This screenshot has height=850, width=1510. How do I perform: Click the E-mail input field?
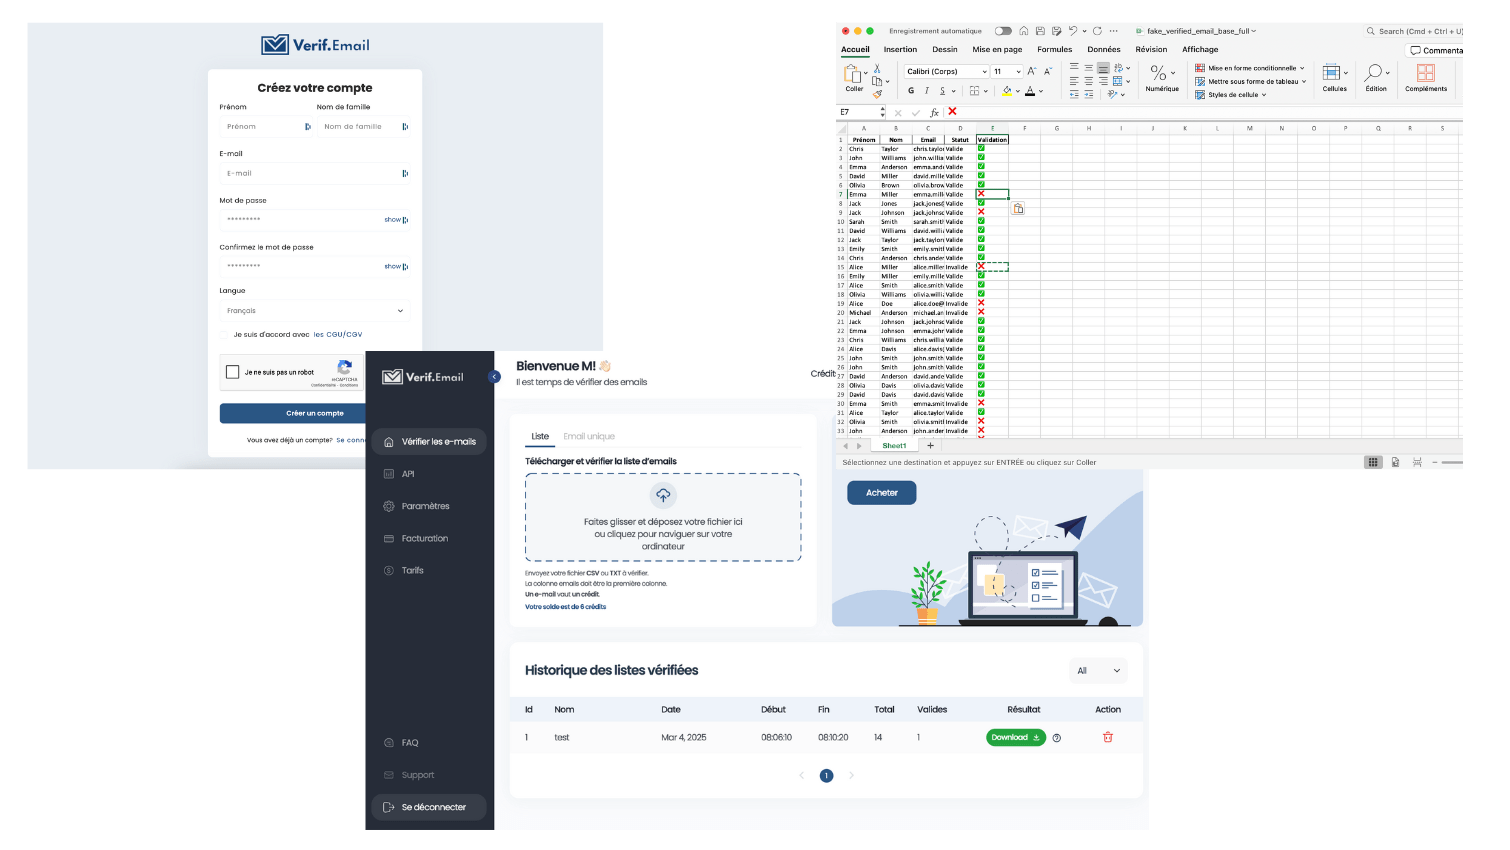click(315, 173)
